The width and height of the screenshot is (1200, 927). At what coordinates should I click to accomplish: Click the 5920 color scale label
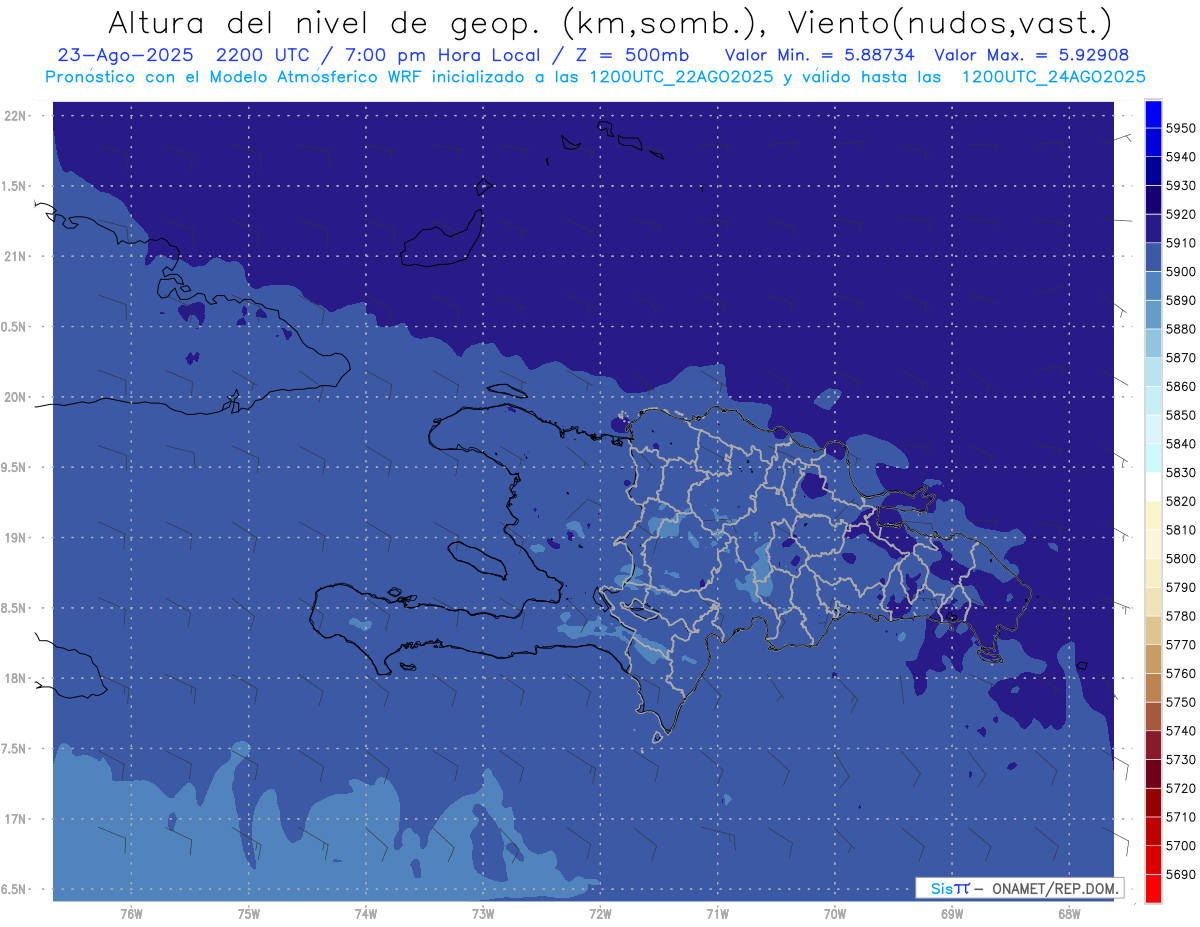1181,214
